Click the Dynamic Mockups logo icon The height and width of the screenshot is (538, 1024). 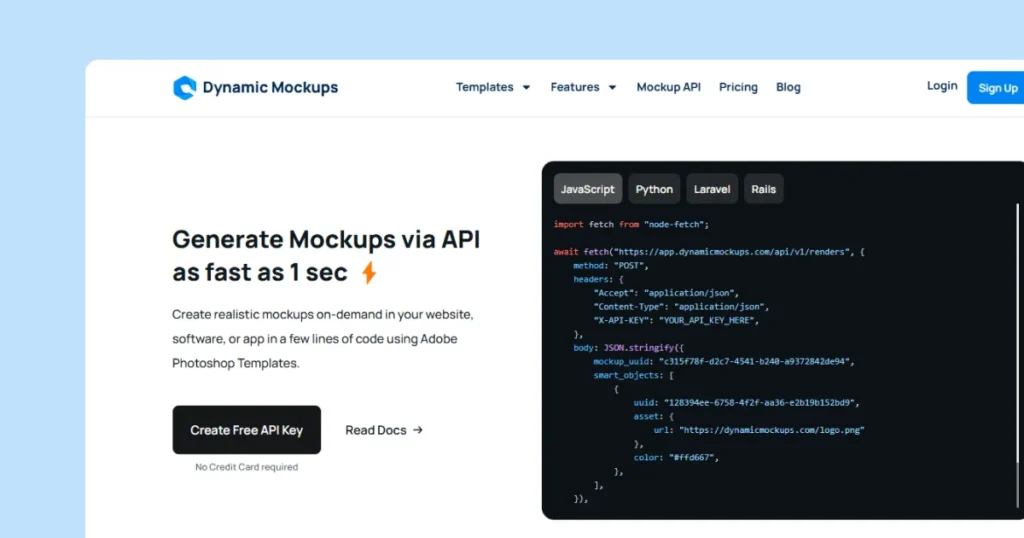184,87
